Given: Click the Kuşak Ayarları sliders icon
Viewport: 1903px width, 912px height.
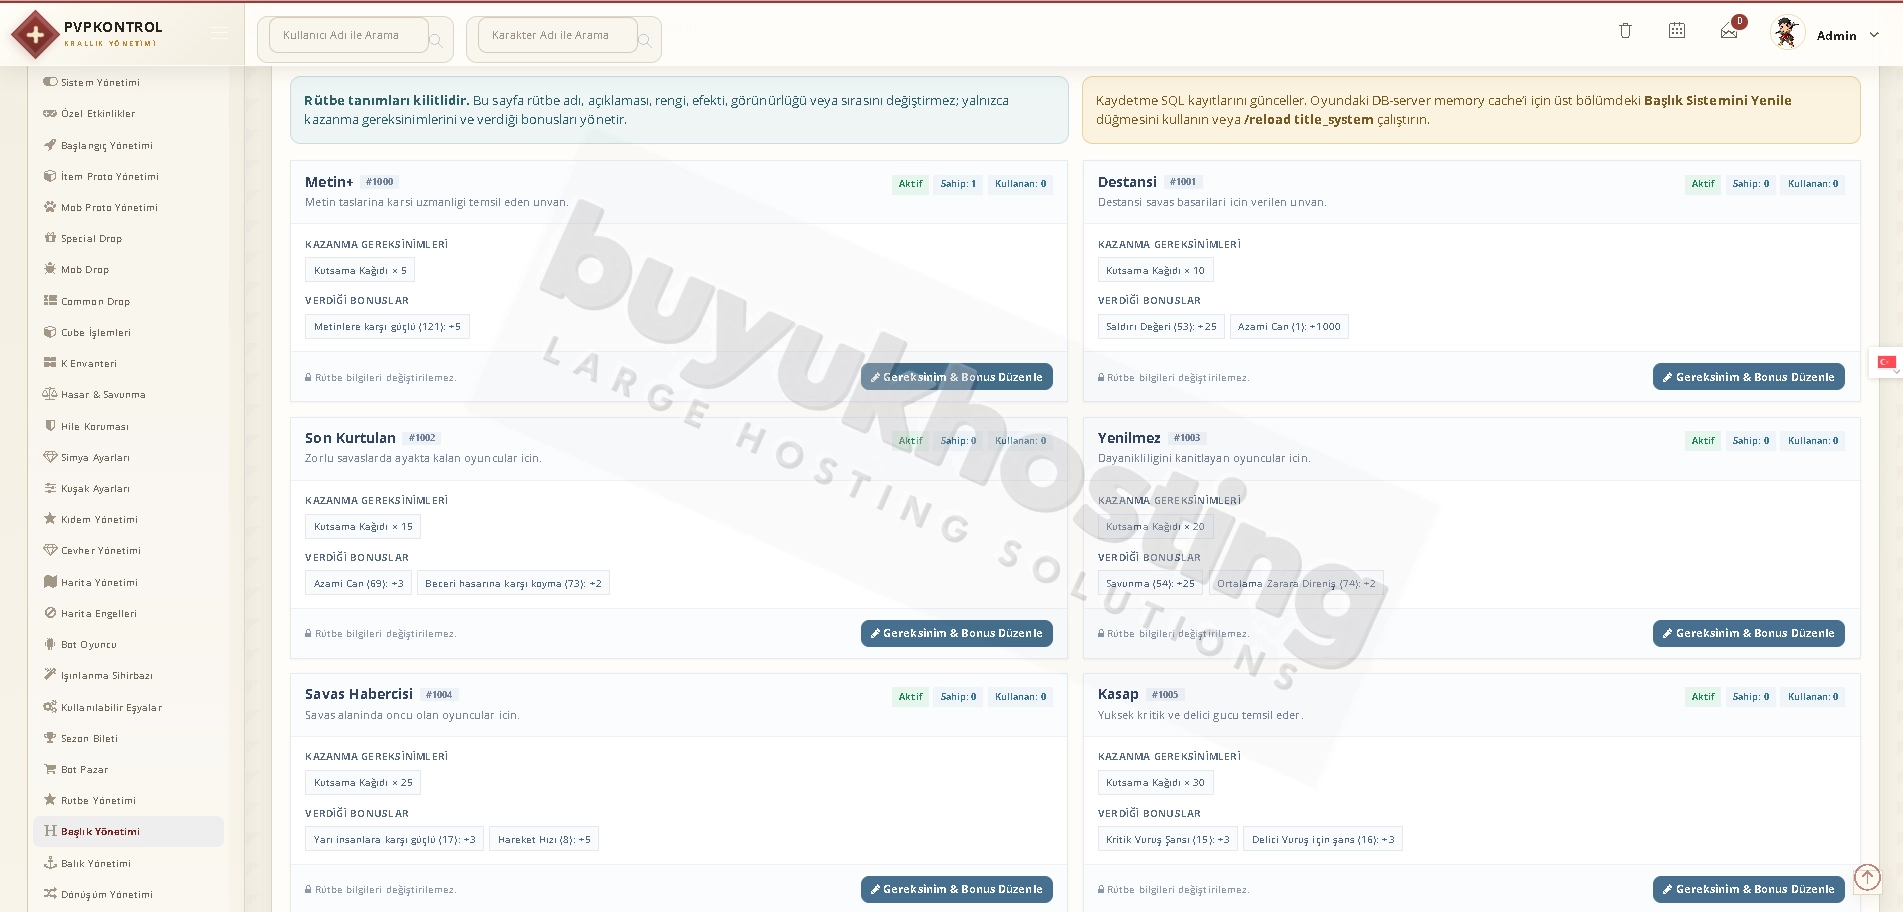Looking at the screenshot, I should click(x=50, y=488).
